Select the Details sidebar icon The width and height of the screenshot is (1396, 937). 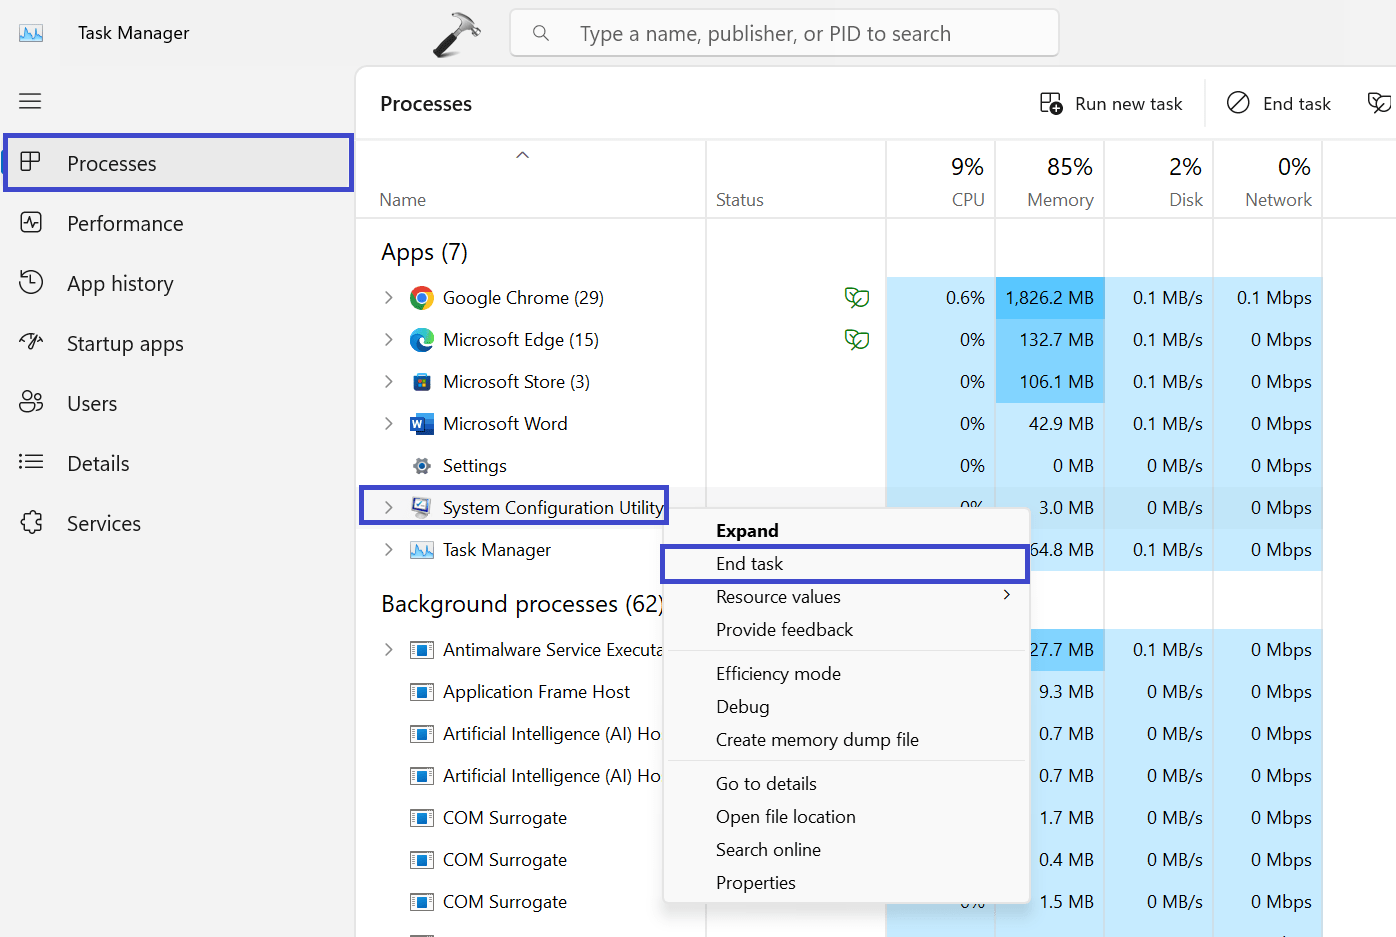[31, 463]
